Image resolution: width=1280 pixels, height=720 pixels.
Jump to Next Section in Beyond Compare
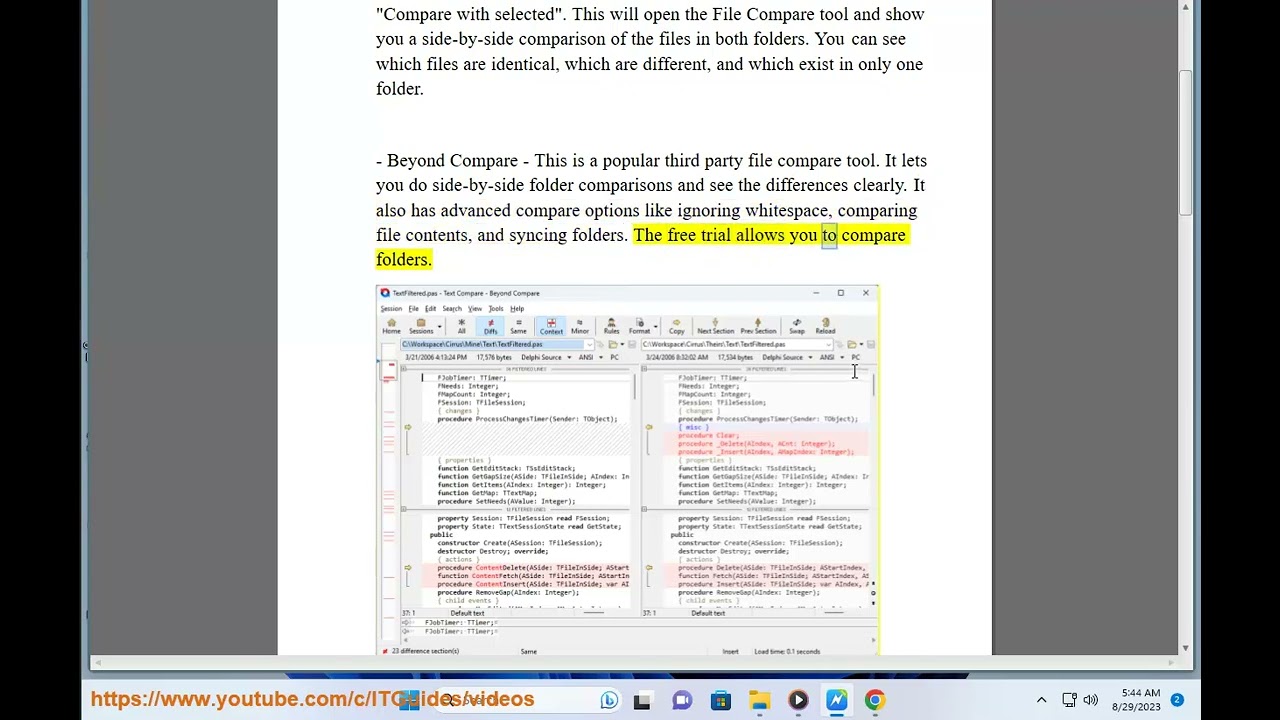coord(715,326)
